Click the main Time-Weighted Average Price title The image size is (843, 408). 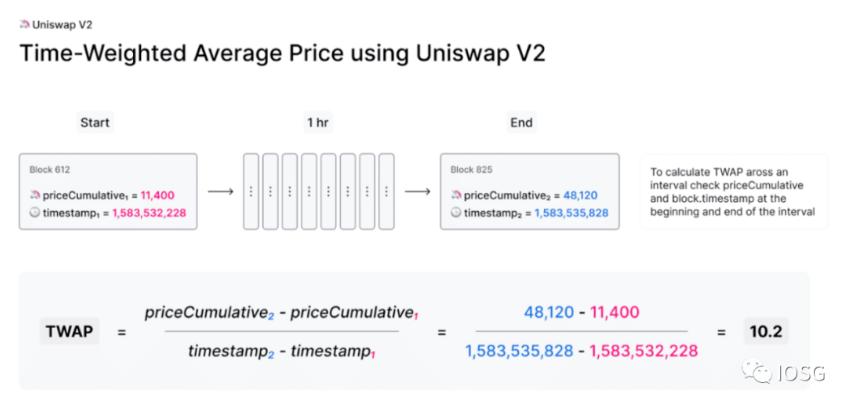[x=283, y=54]
